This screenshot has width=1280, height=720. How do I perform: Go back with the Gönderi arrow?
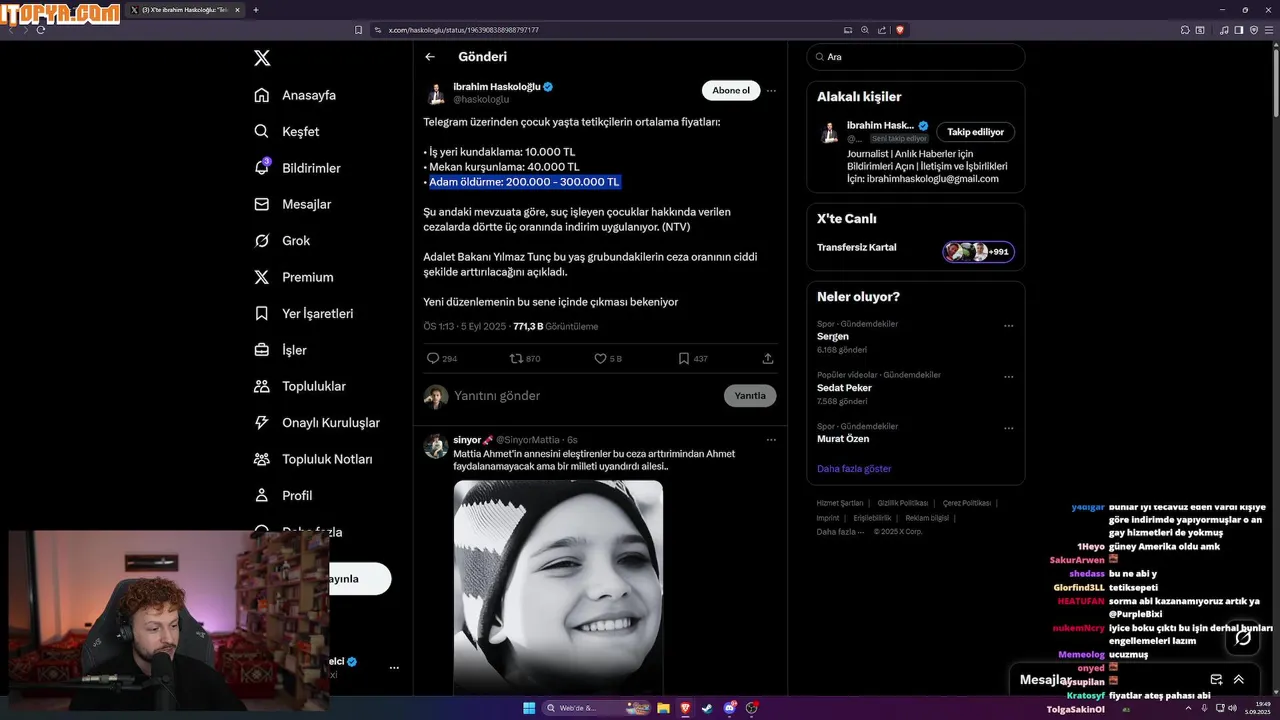[430, 57]
